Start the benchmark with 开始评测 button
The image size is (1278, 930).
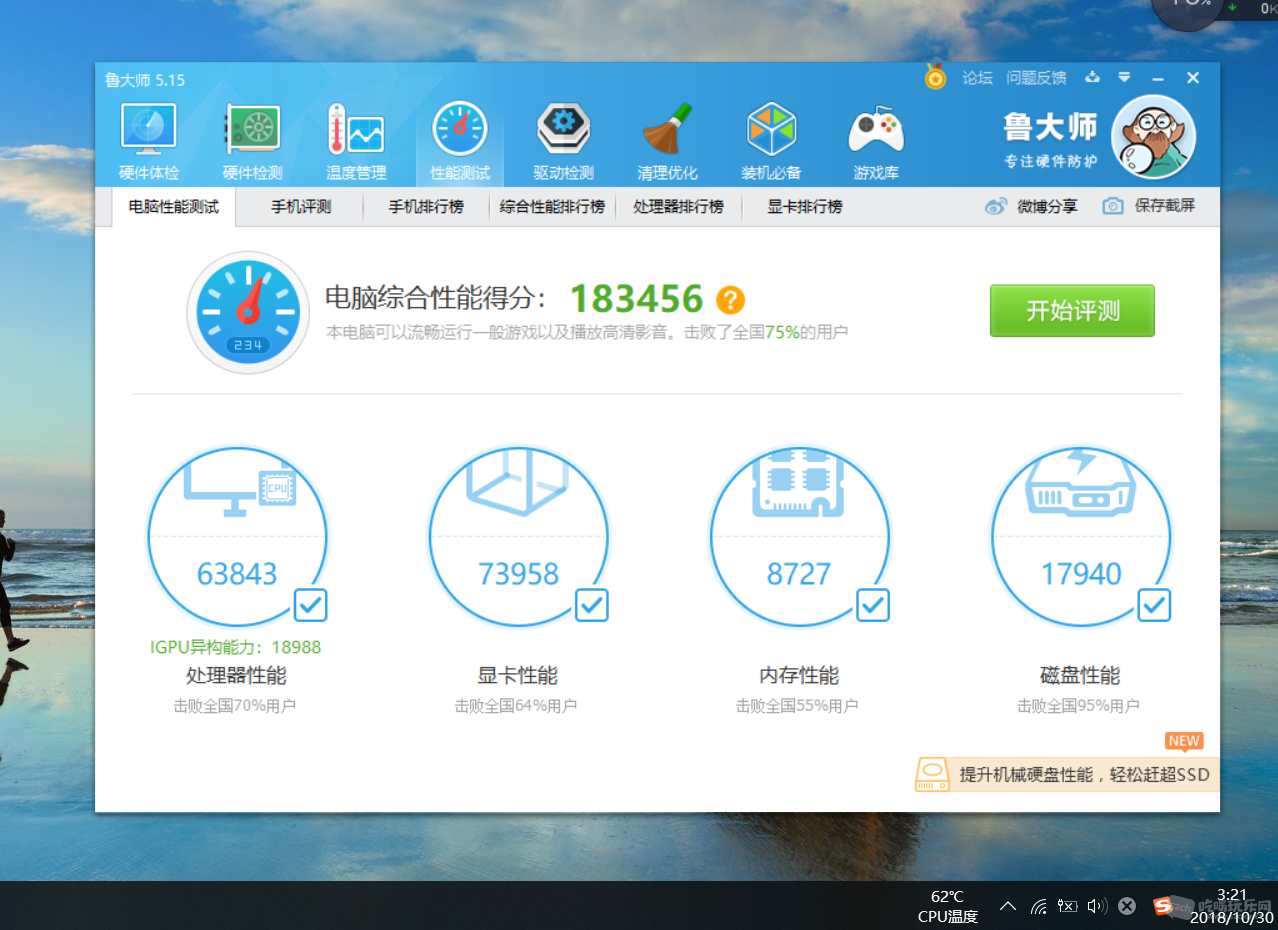[x=1072, y=311]
